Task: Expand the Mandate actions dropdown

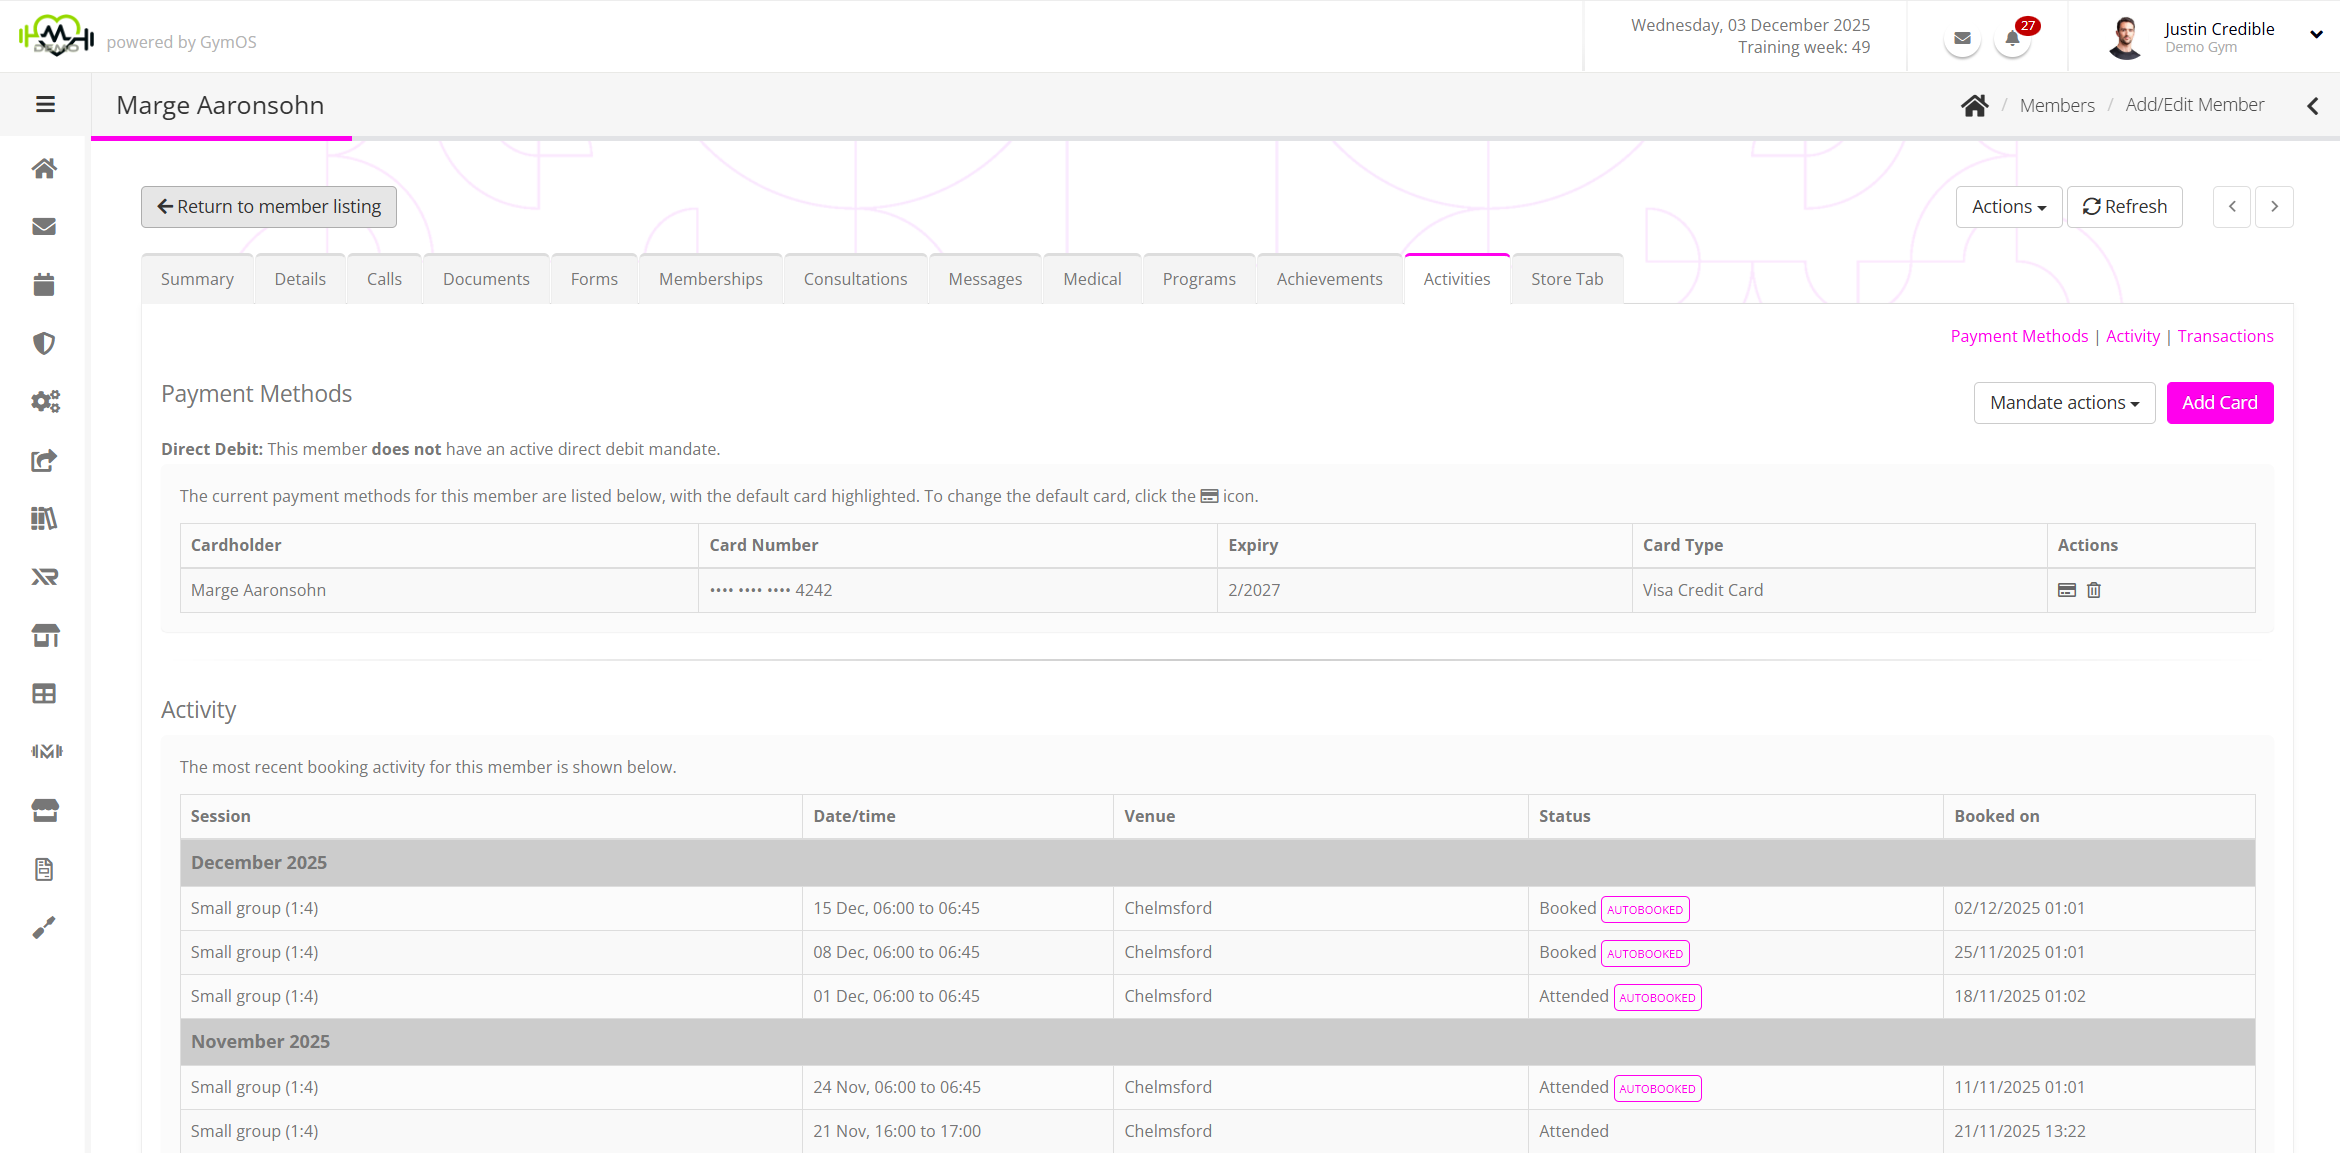Action: coord(2064,403)
